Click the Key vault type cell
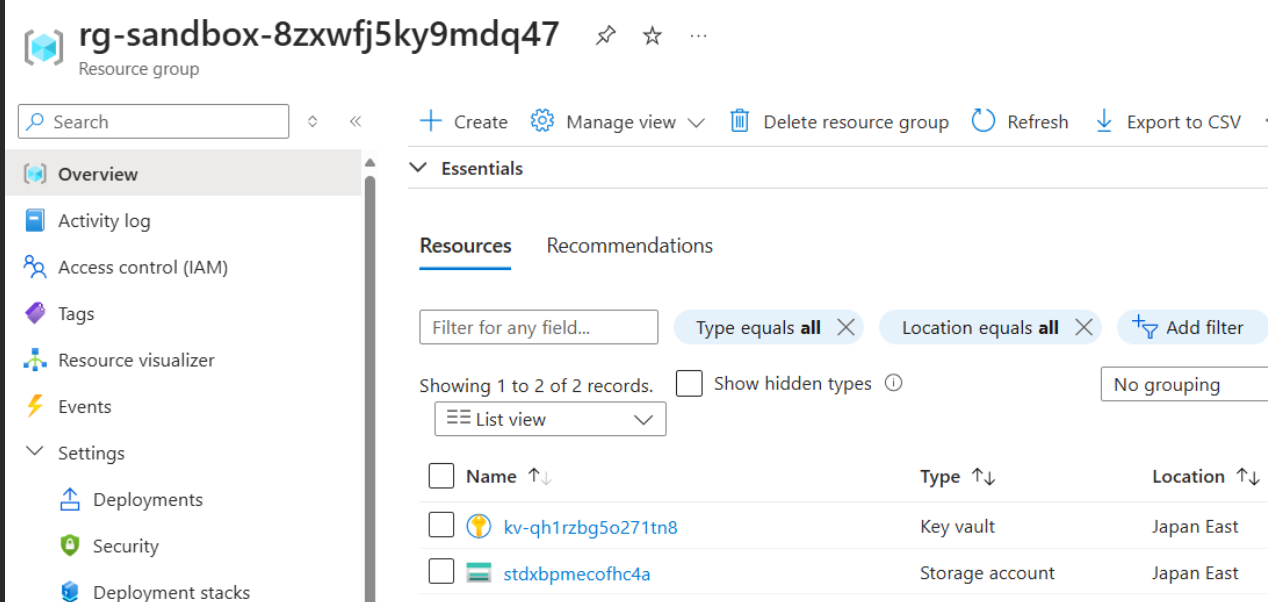This screenshot has height=602, width=1268. pyautogui.click(x=957, y=527)
